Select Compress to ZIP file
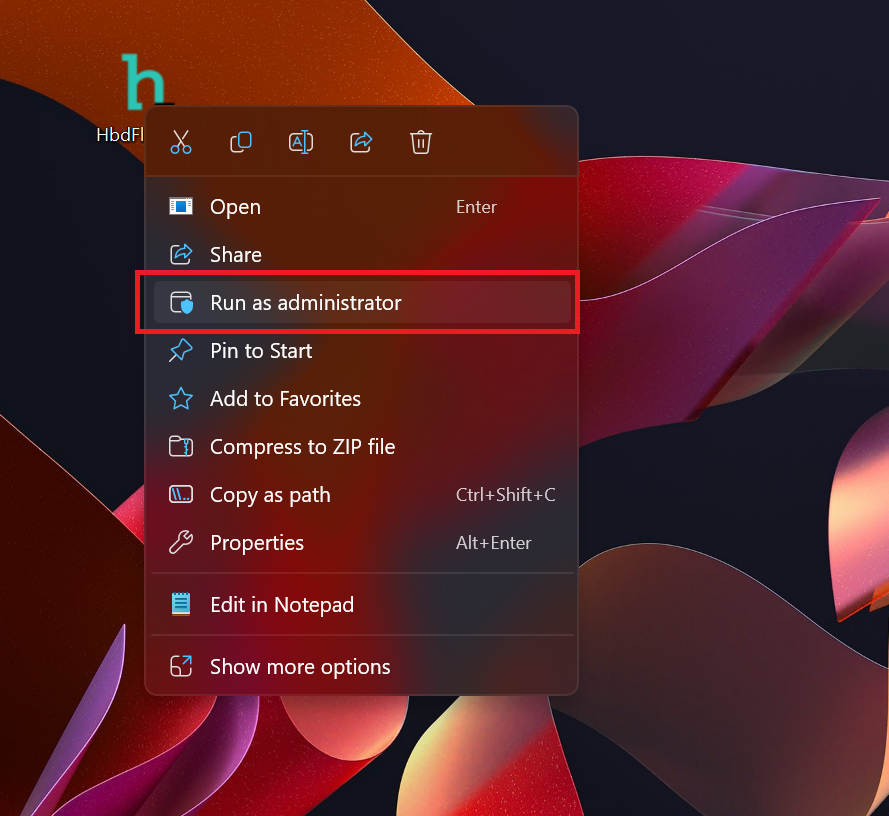Screen dimensions: 889x816 (x=302, y=447)
